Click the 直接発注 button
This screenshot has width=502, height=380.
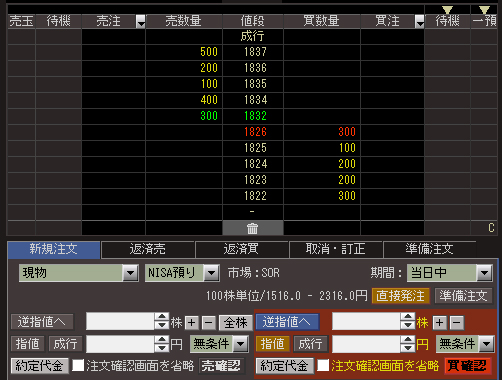[400, 296]
